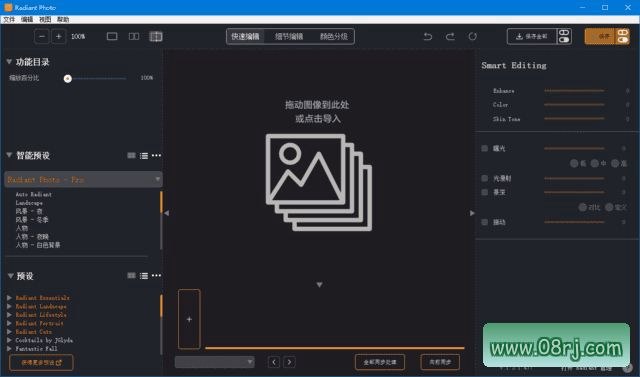Expand the Radiant Essentials preset group
This screenshot has width=640, height=377.
[x=9, y=297]
